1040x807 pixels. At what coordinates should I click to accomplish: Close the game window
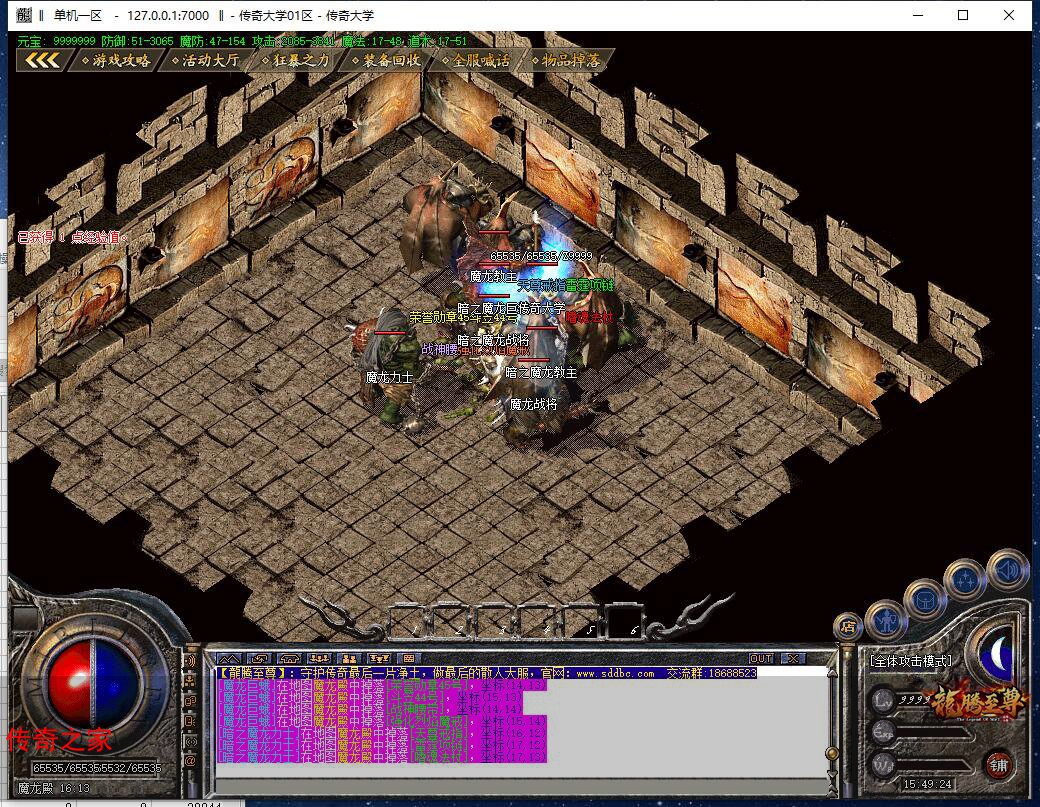pos(1009,15)
